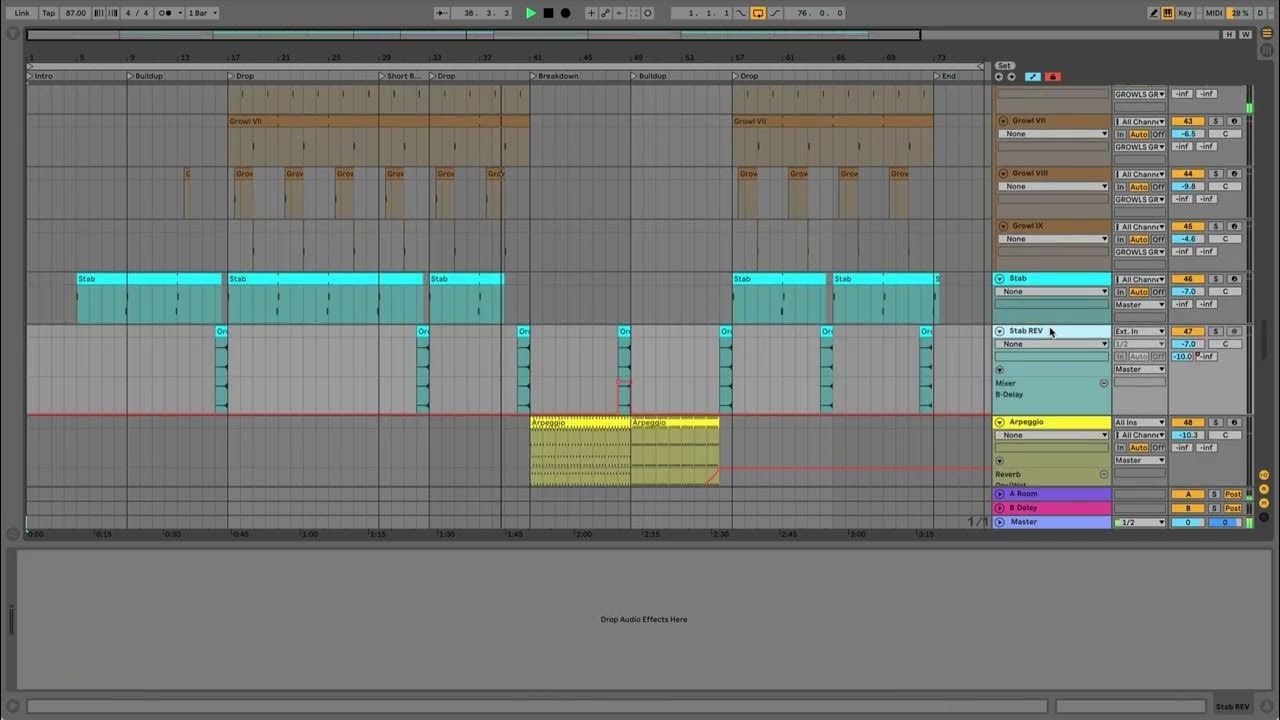Open Stab REV Ext. In input dropdown
Image resolution: width=1280 pixels, height=720 pixels.
coord(1140,331)
